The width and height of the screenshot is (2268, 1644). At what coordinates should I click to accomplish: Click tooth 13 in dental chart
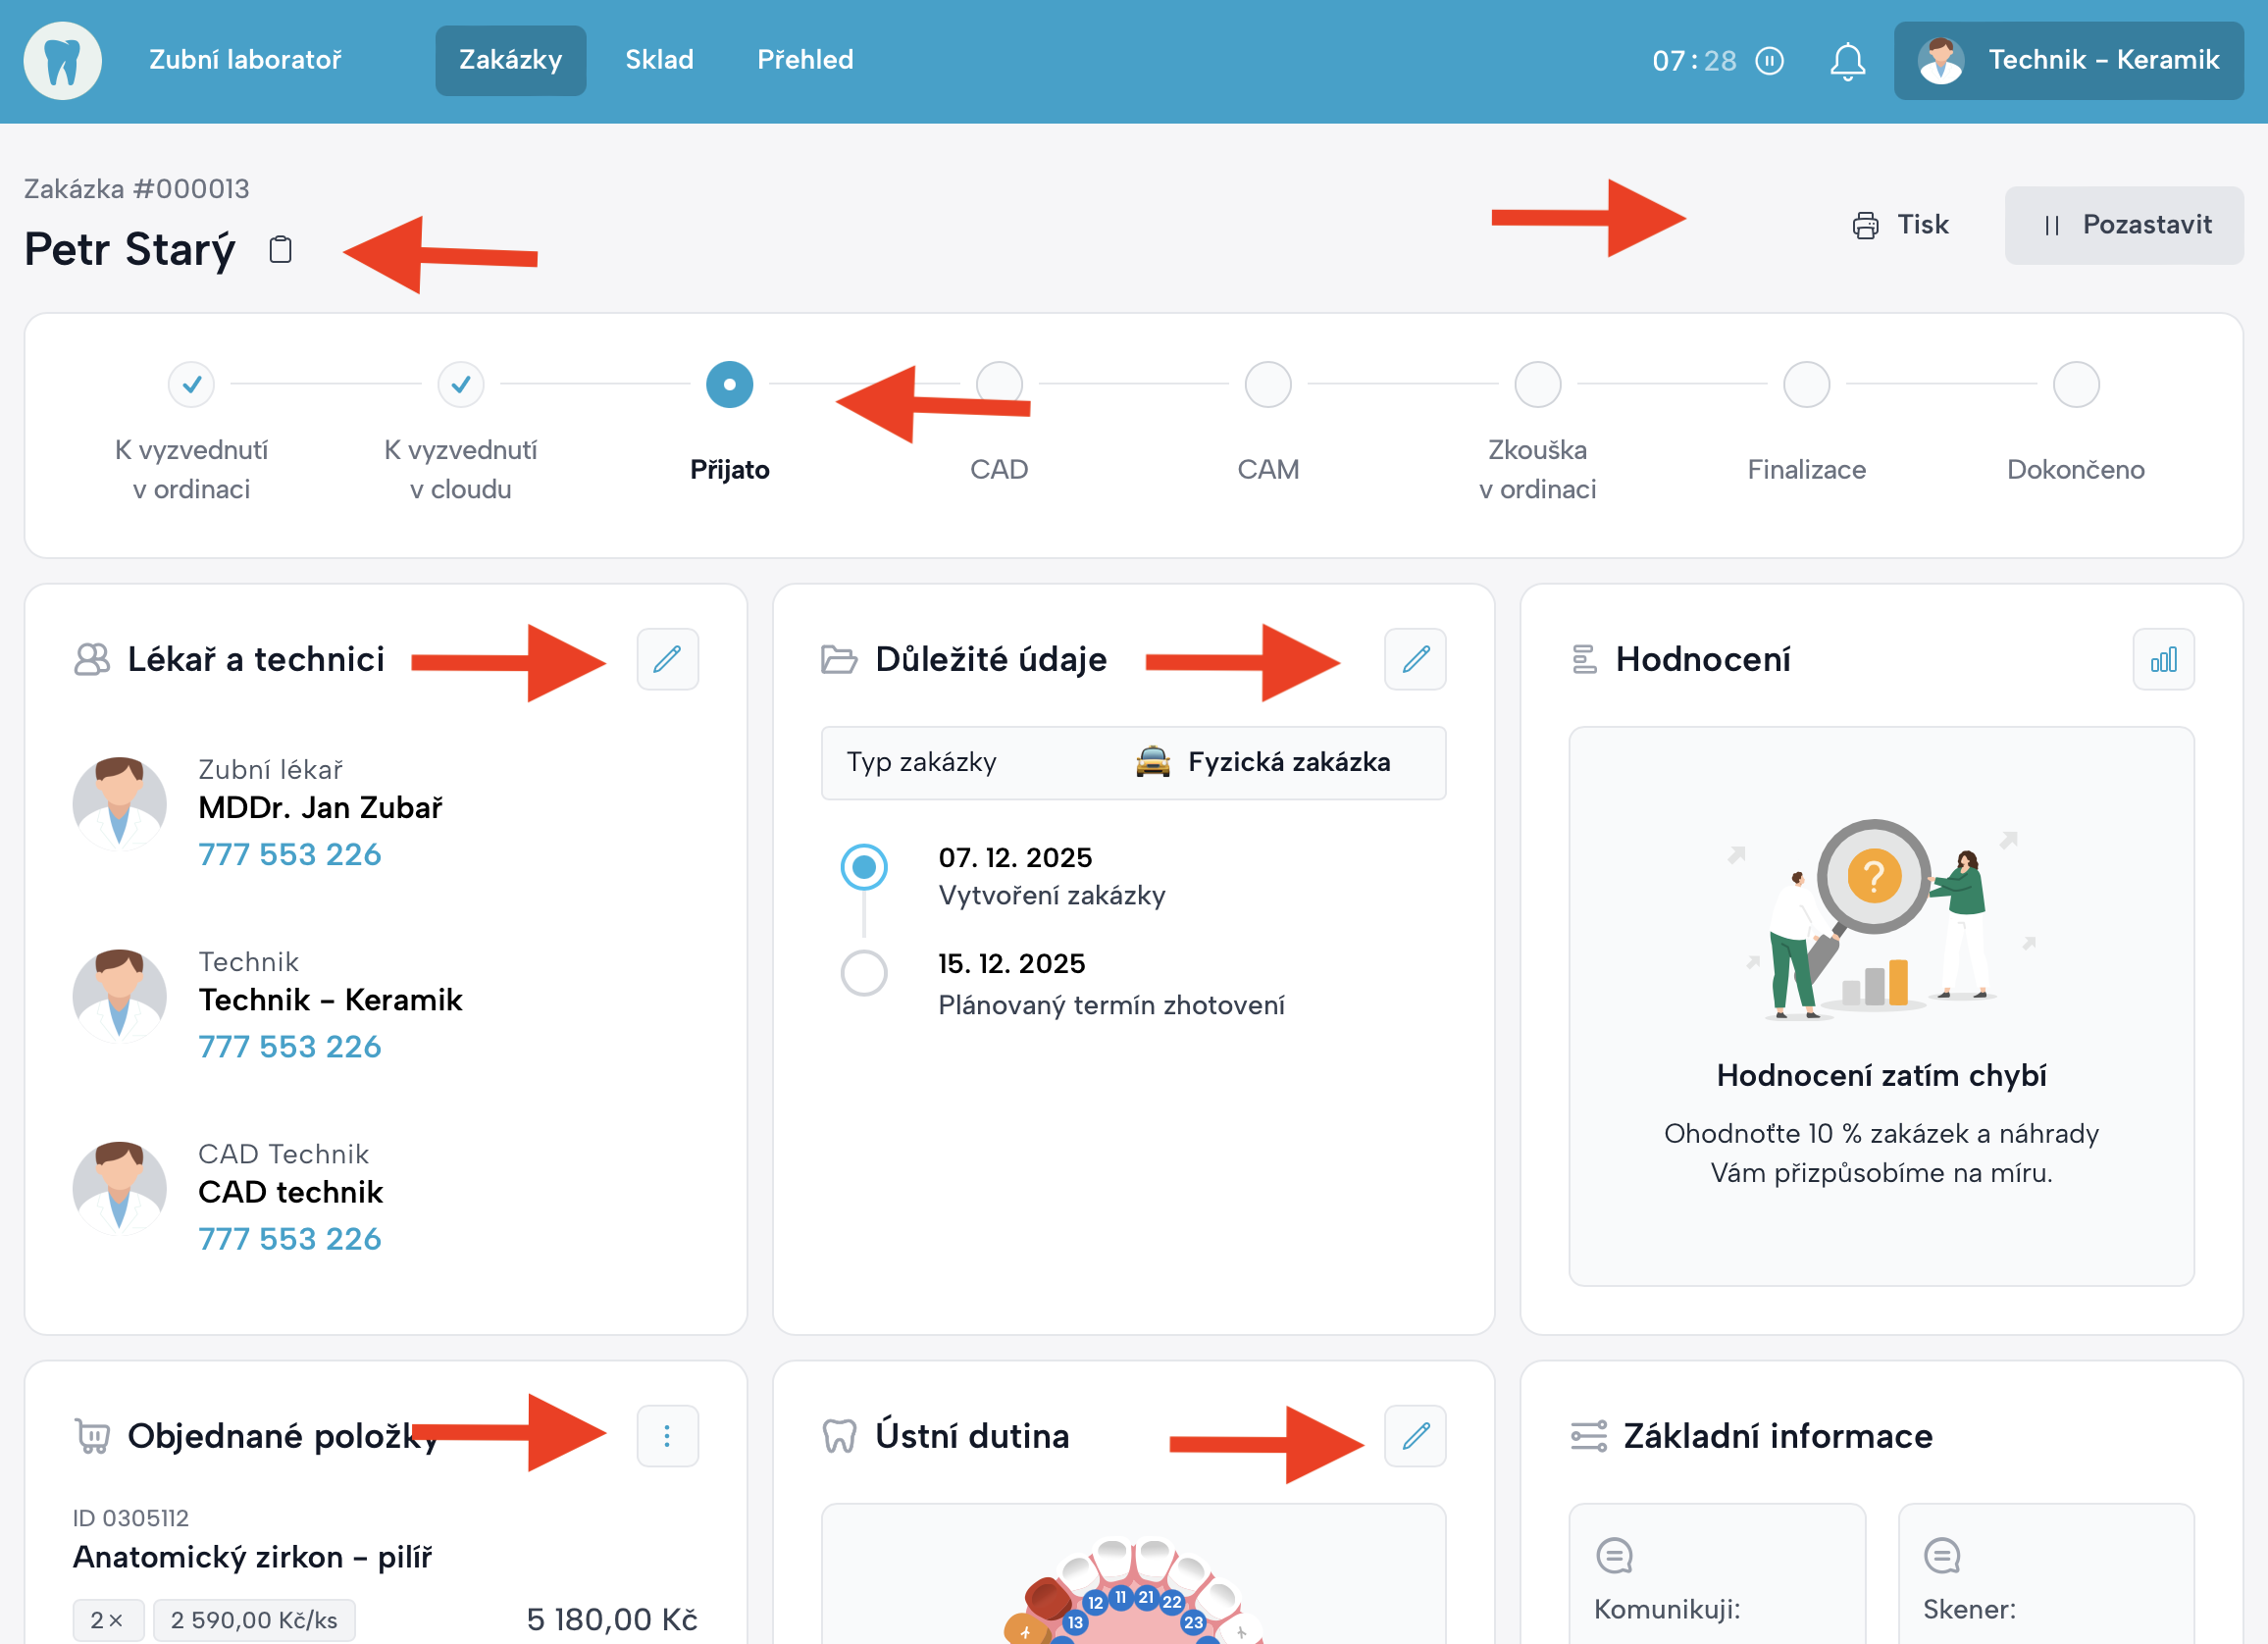[1075, 1622]
